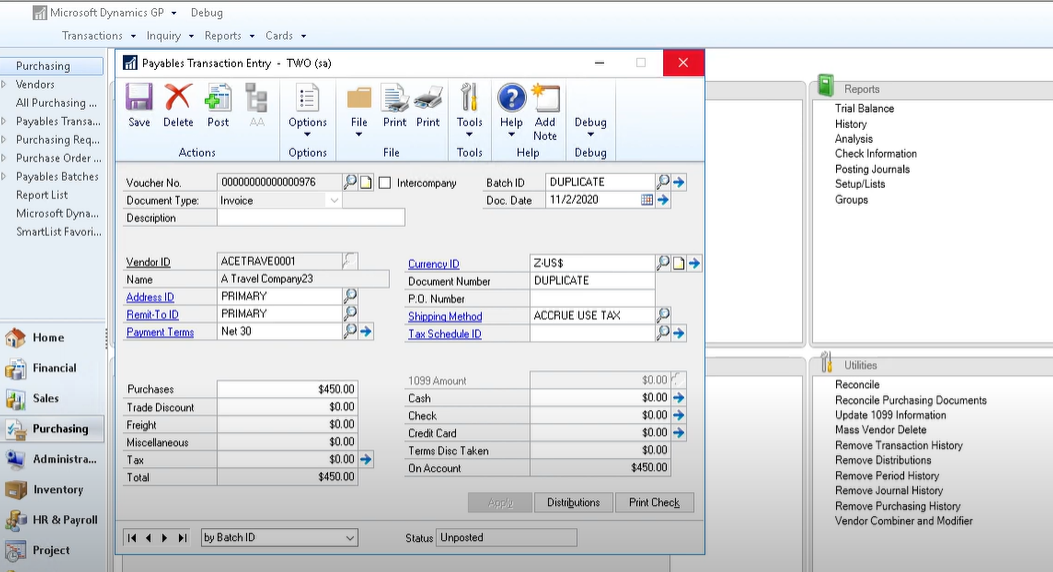Open Help via the question mark icon
This screenshot has width=1053, height=572.
511,105
